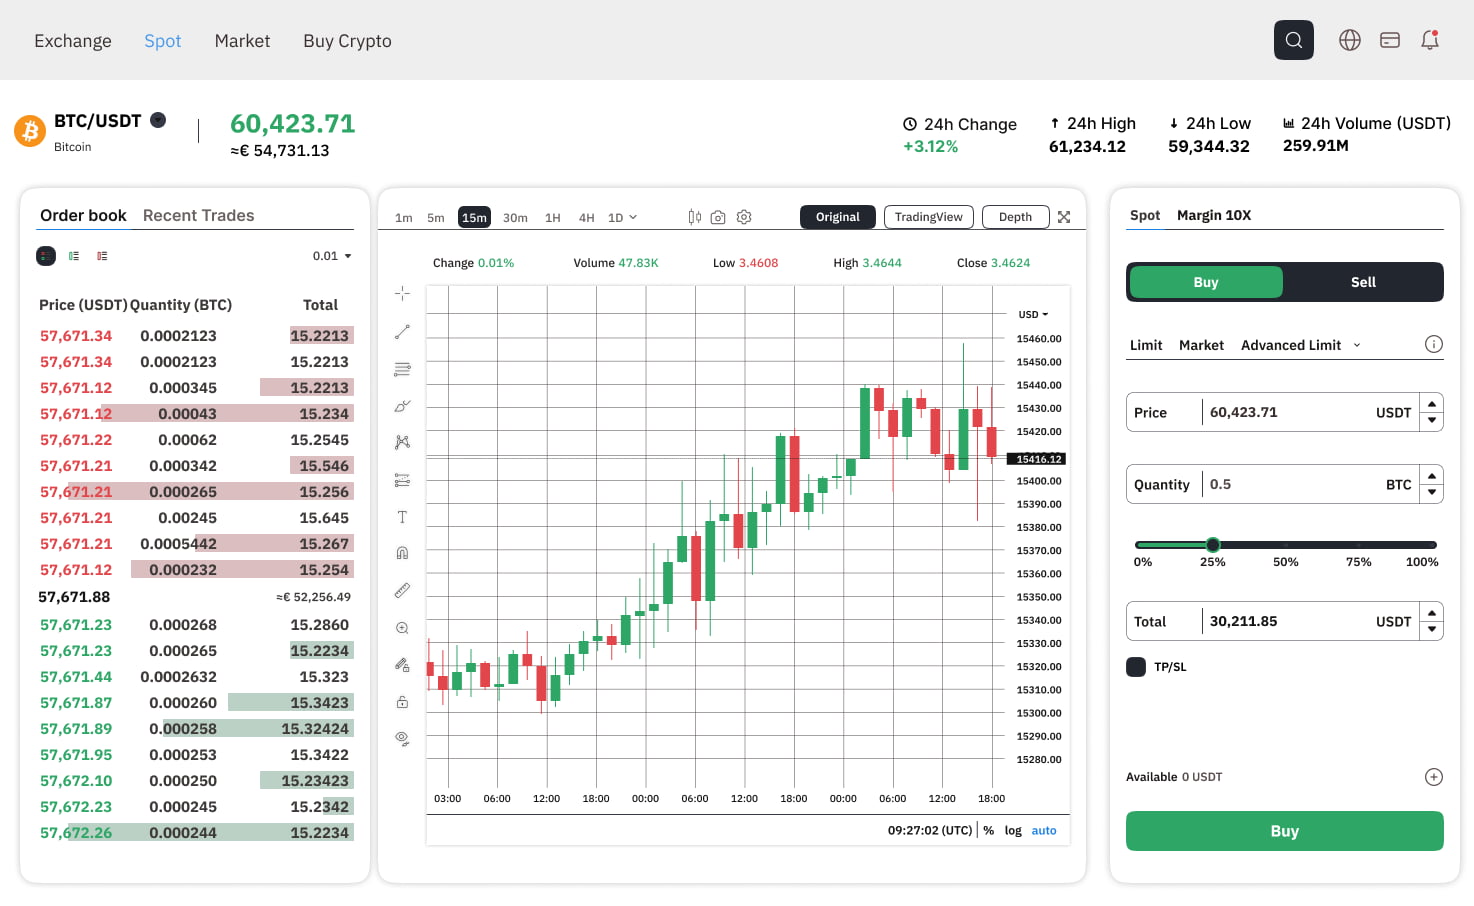Screen dimensions: 1474x906
Task: Open the Market page from the top navigation
Action: tap(242, 40)
